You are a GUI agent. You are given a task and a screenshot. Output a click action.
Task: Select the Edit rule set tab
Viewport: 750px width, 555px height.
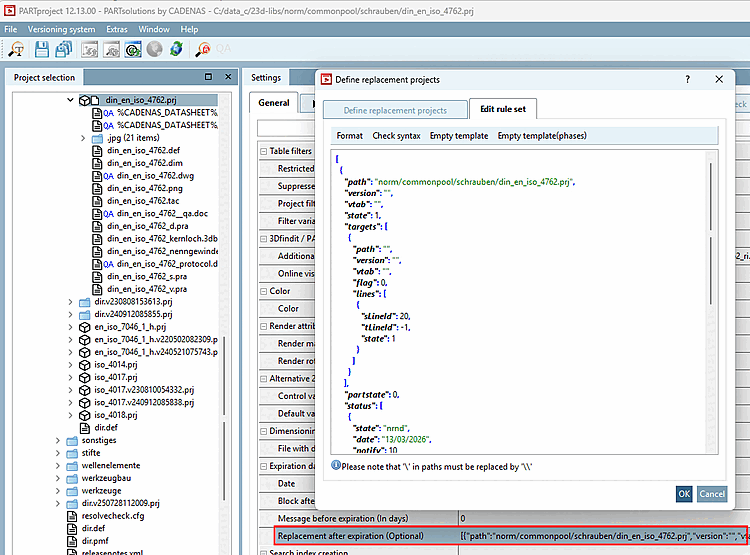pos(503,109)
